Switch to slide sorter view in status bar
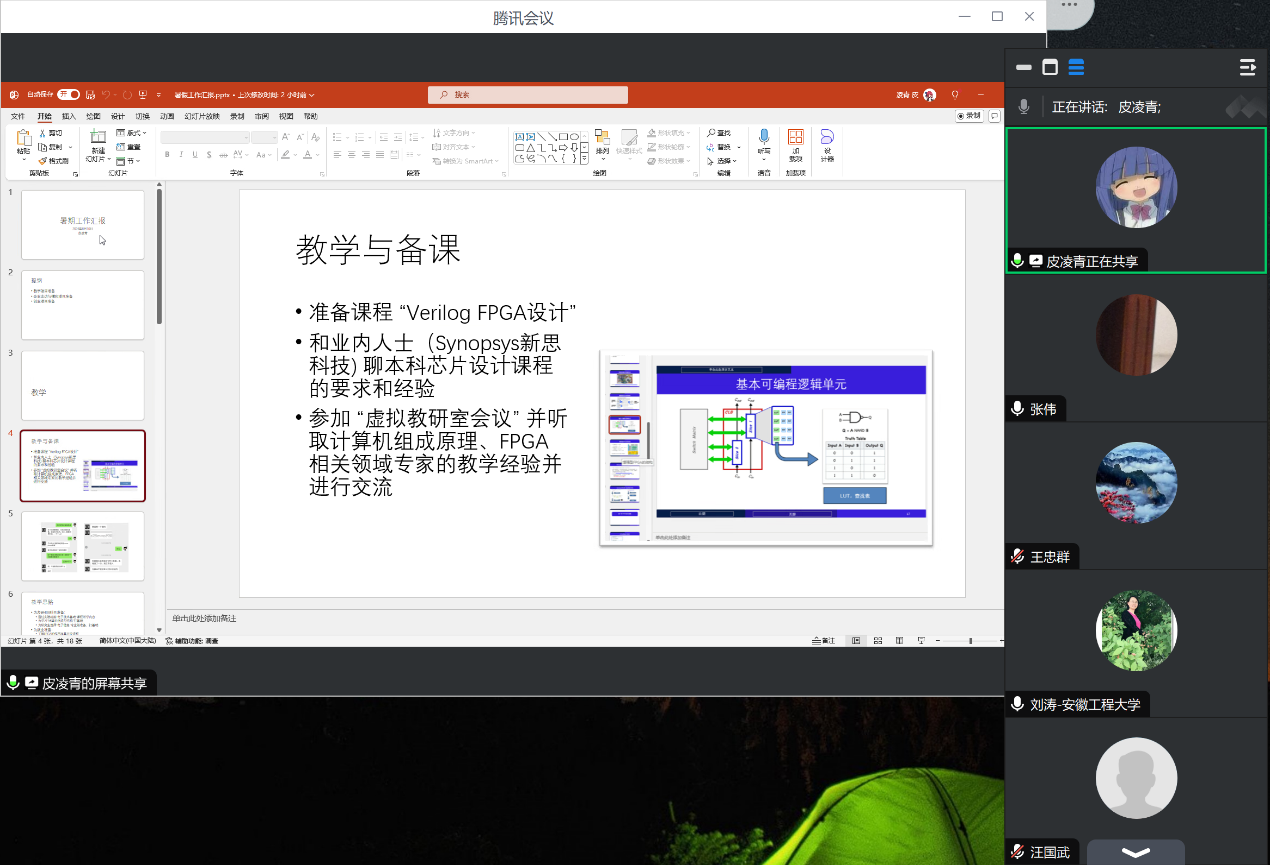Viewport: 1270px width, 865px height. 877,641
